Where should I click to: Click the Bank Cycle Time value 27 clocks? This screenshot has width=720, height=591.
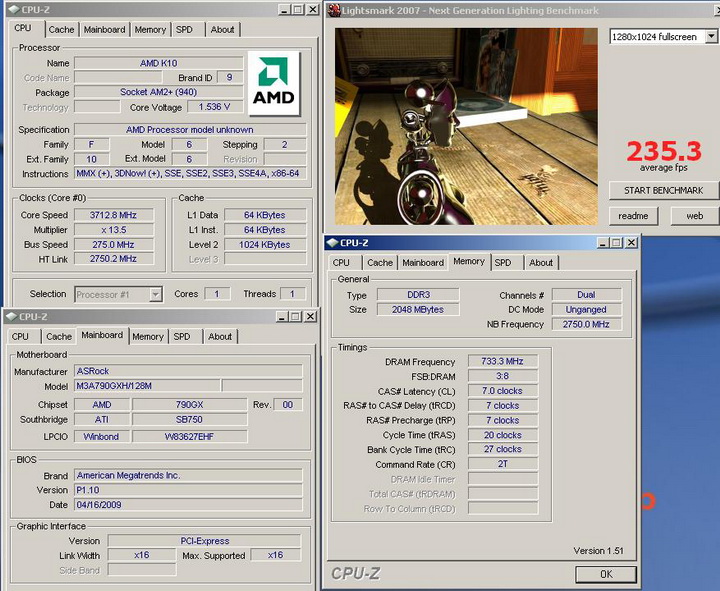[x=502, y=449]
